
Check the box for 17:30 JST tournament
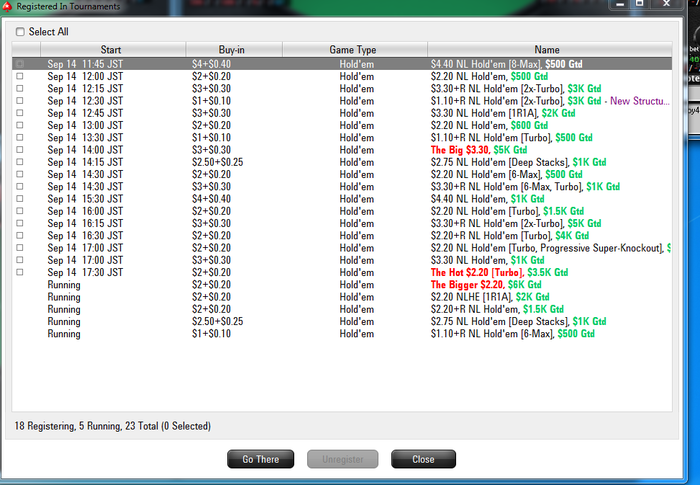20,272
